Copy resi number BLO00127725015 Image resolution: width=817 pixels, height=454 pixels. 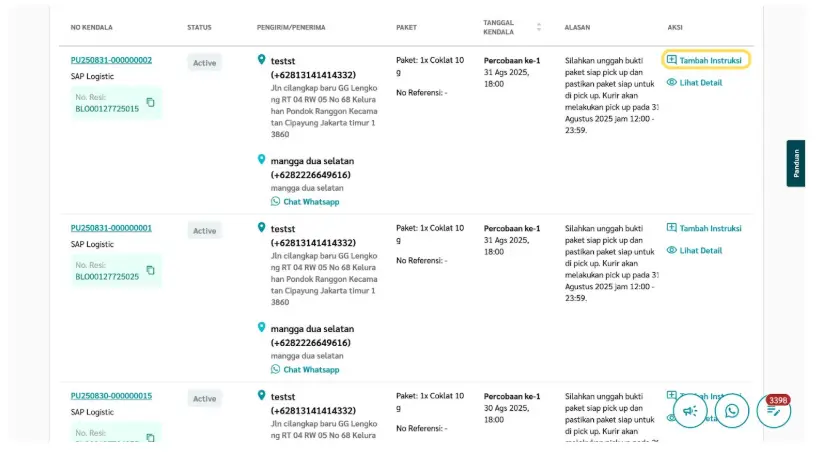[151, 102]
